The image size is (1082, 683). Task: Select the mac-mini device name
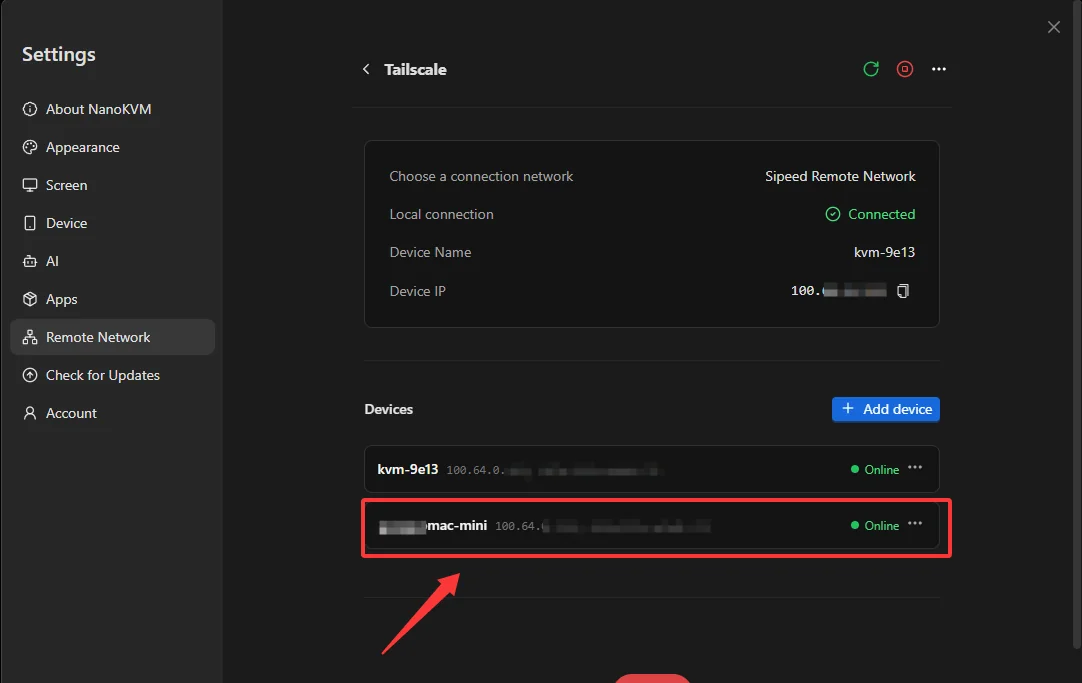[433, 526]
